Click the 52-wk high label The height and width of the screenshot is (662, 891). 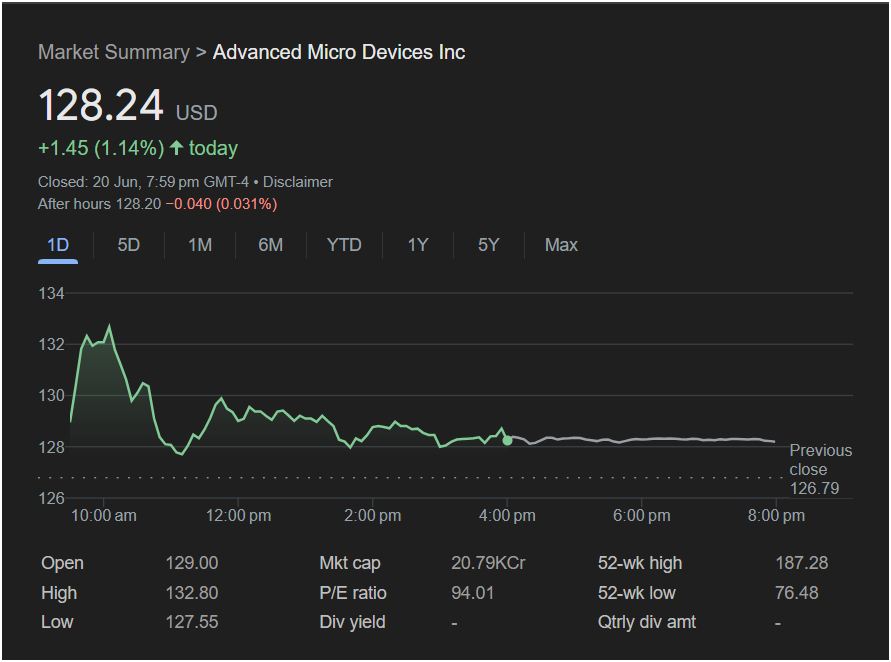(x=640, y=563)
